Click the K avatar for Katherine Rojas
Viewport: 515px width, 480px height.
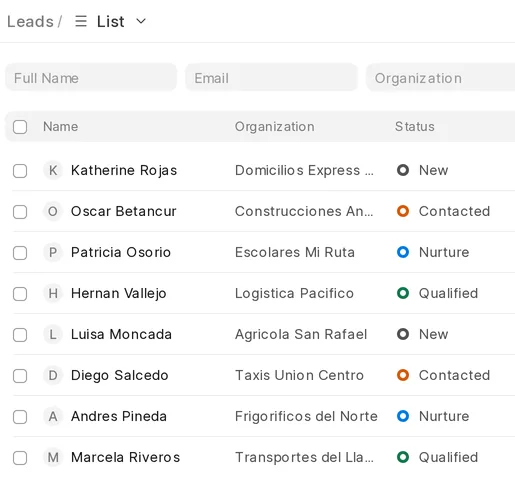tap(53, 170)
